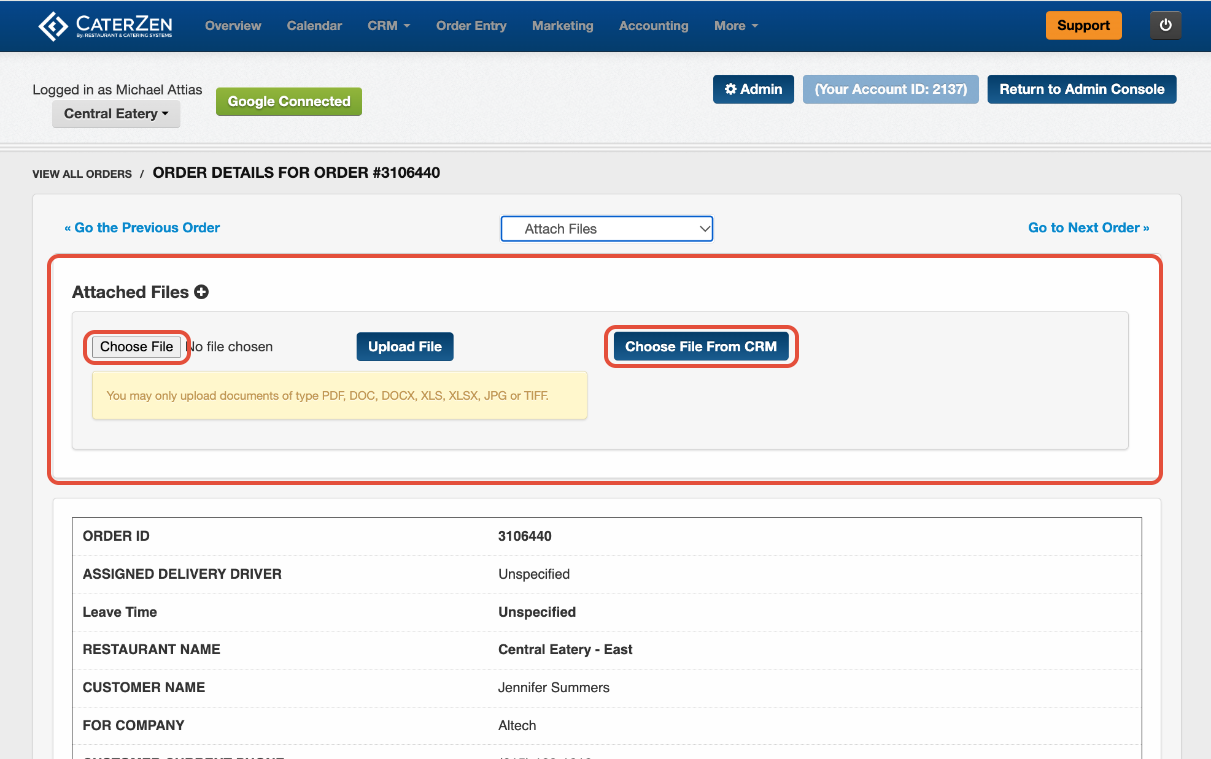Click the CaterZen logo
The height and width of the screenshot is (759, 1211).
105,26
